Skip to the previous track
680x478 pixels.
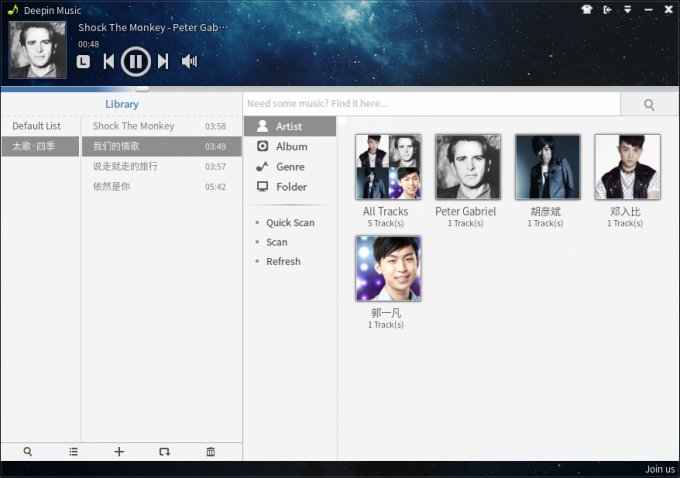108,62
